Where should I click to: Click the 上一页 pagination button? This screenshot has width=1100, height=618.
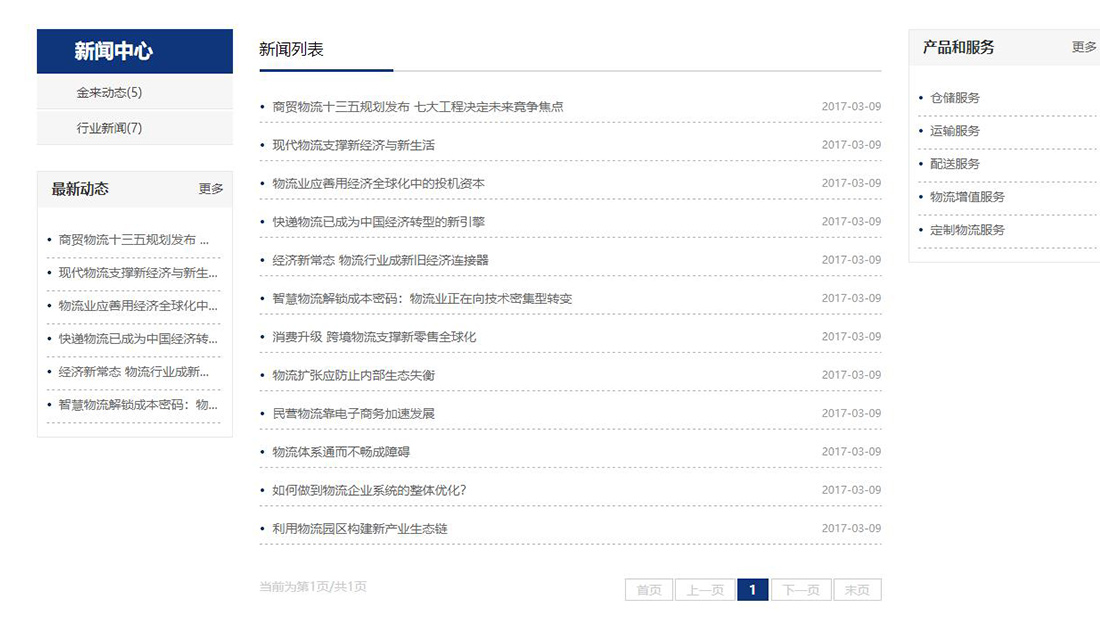point(705,590)
